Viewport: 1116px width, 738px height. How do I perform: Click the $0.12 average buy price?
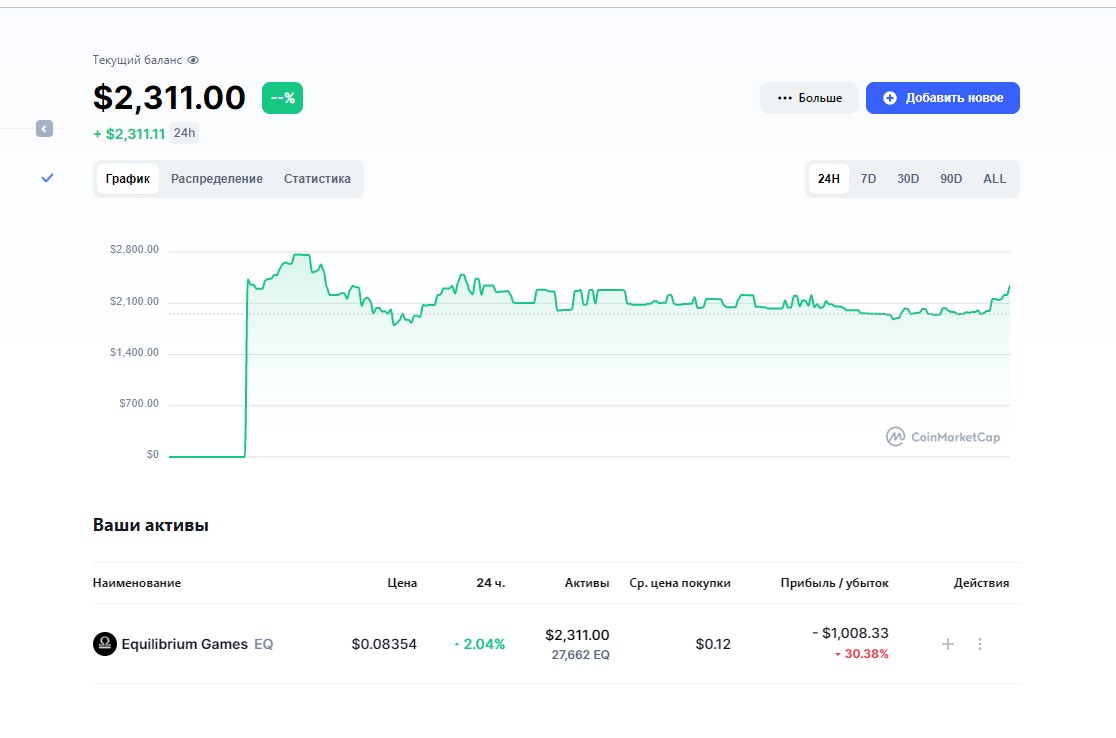tap(713, 644)
